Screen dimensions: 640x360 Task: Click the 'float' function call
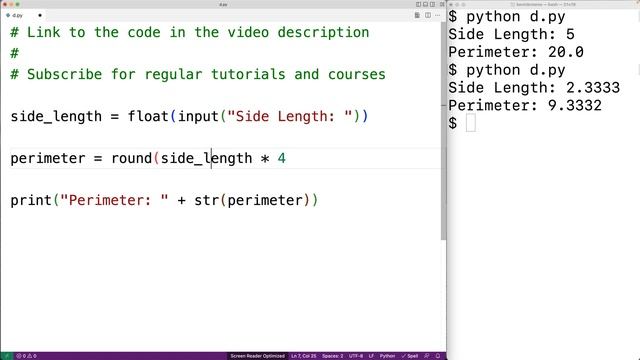pyautogui.click(x=148, y=117)
